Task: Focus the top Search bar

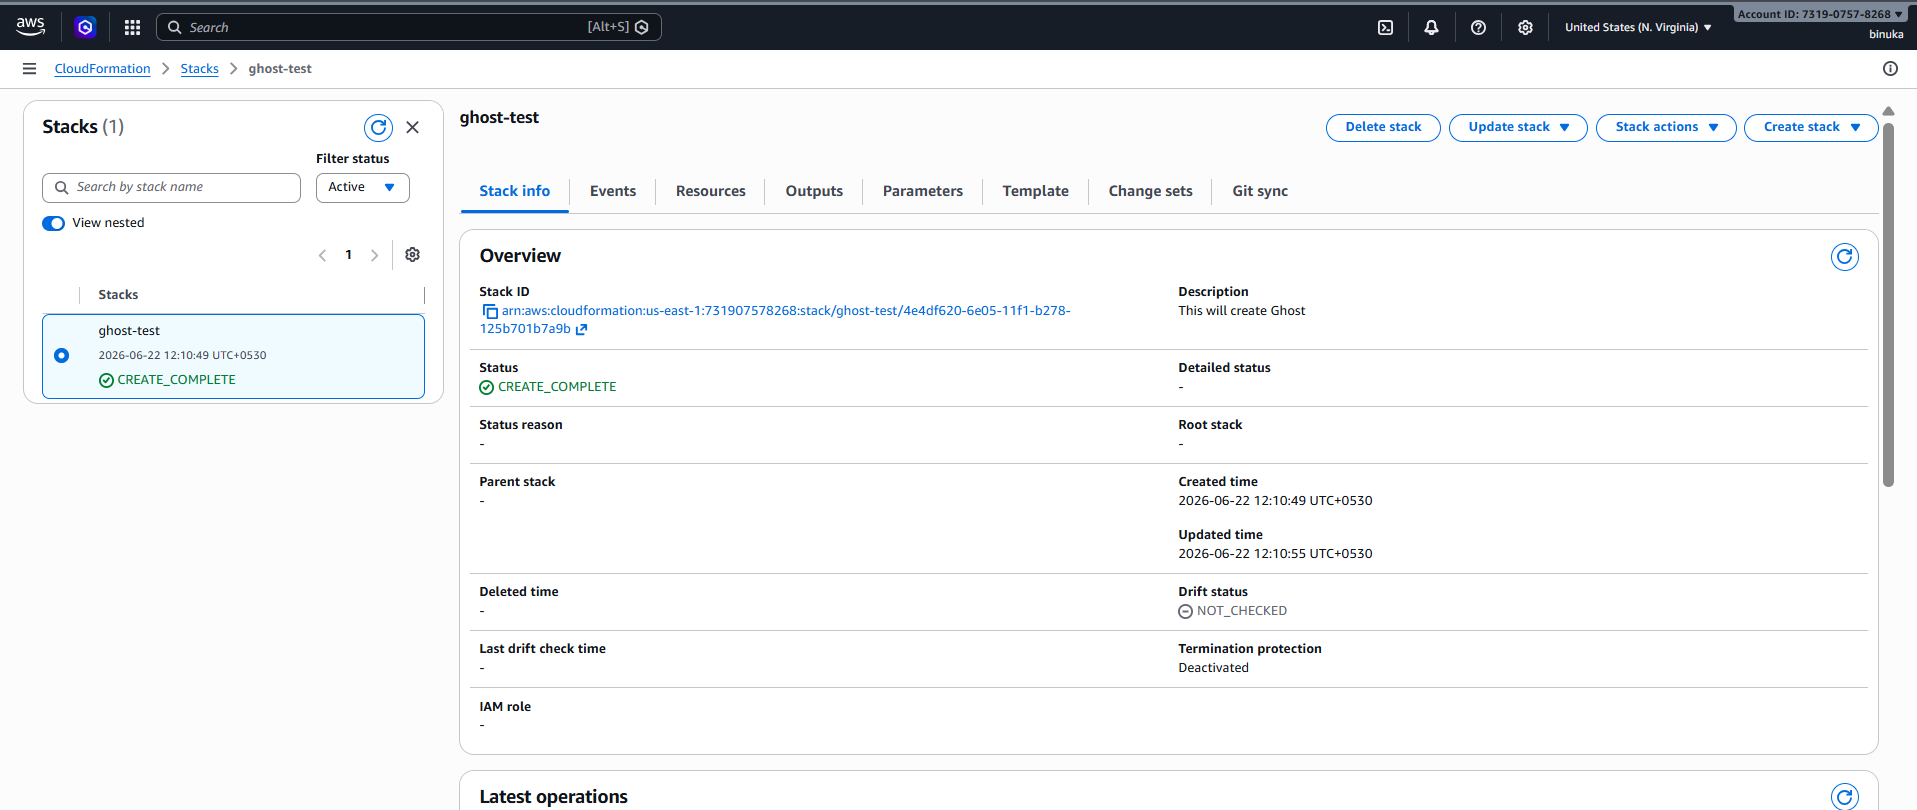Action: click(408, 27)
